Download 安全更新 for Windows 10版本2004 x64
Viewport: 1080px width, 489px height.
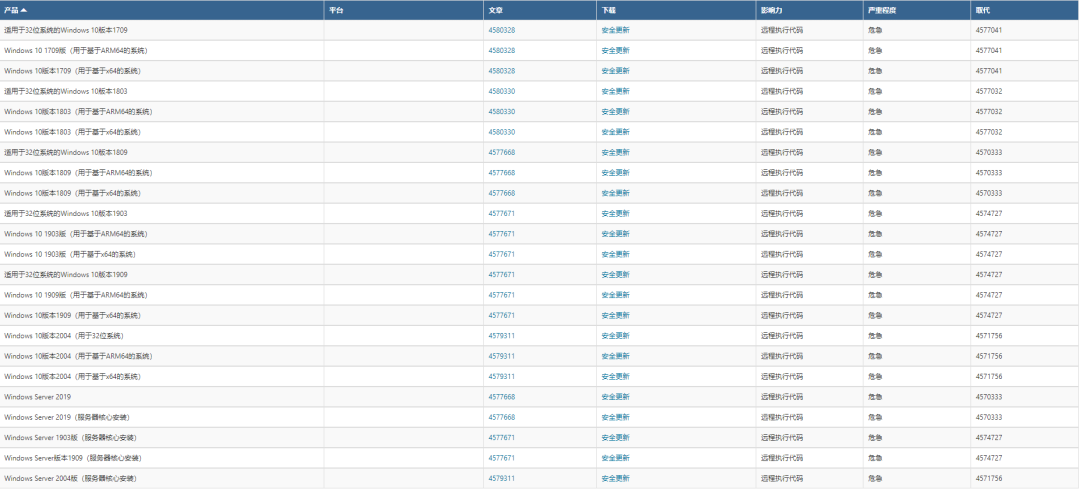(x=615, y=377)
